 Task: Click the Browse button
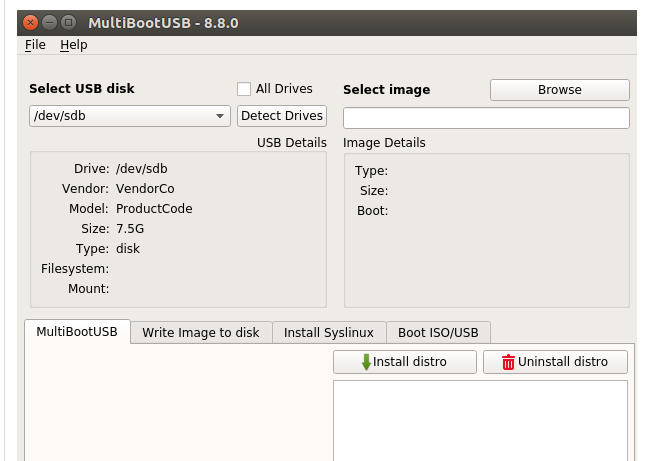coord(559,90)
